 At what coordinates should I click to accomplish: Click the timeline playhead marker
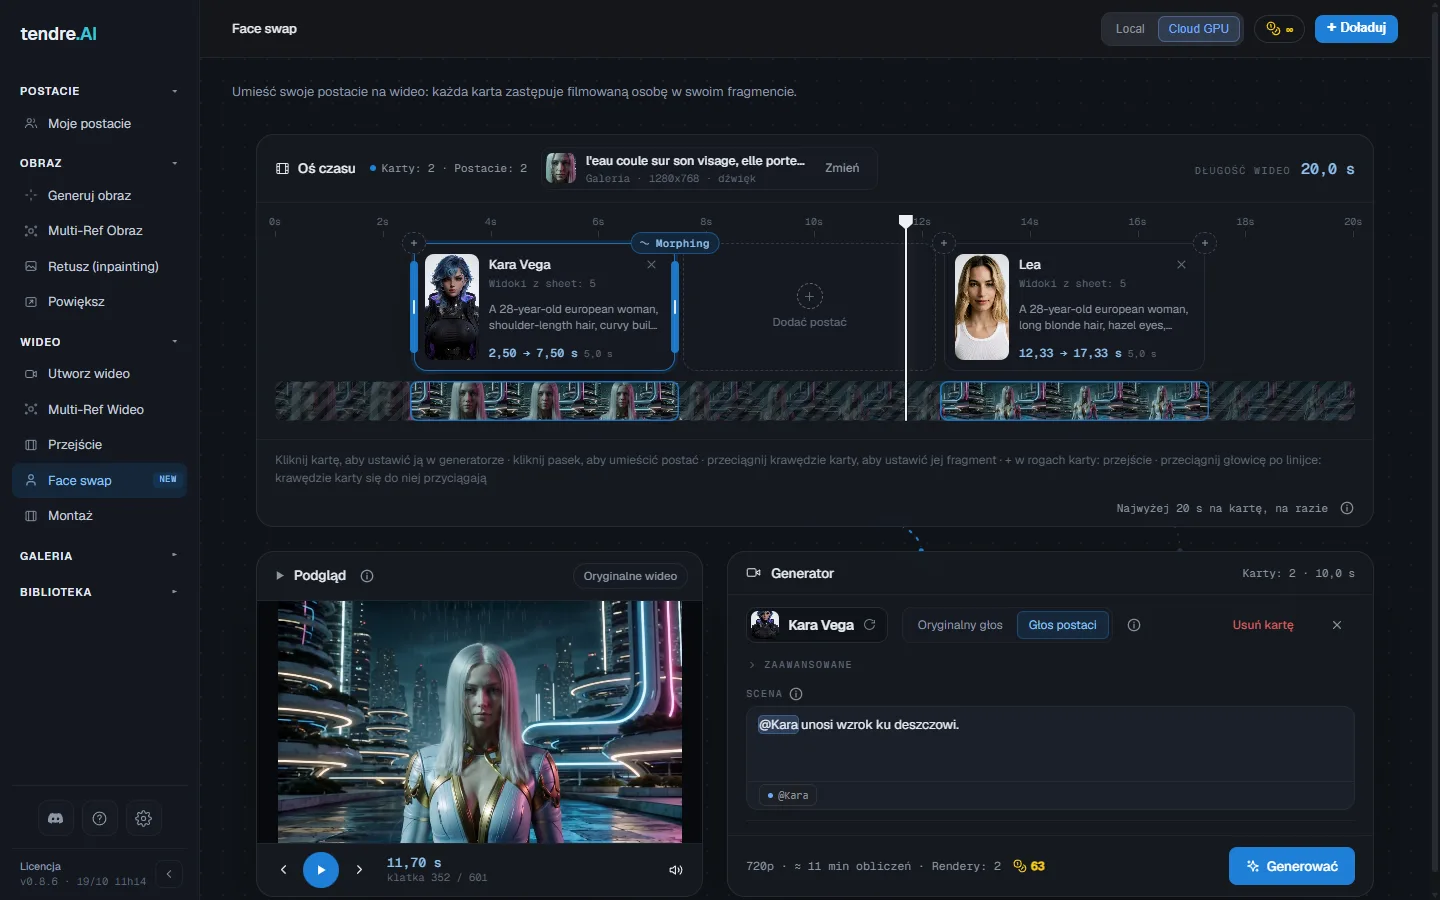(906, 221)
